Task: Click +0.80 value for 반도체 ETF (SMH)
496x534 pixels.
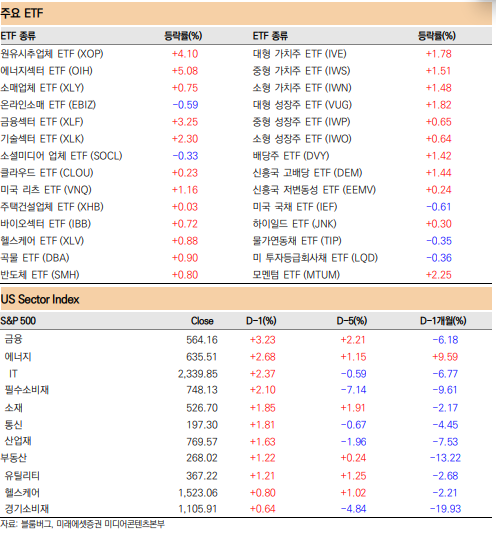Action: coord(185,275)
